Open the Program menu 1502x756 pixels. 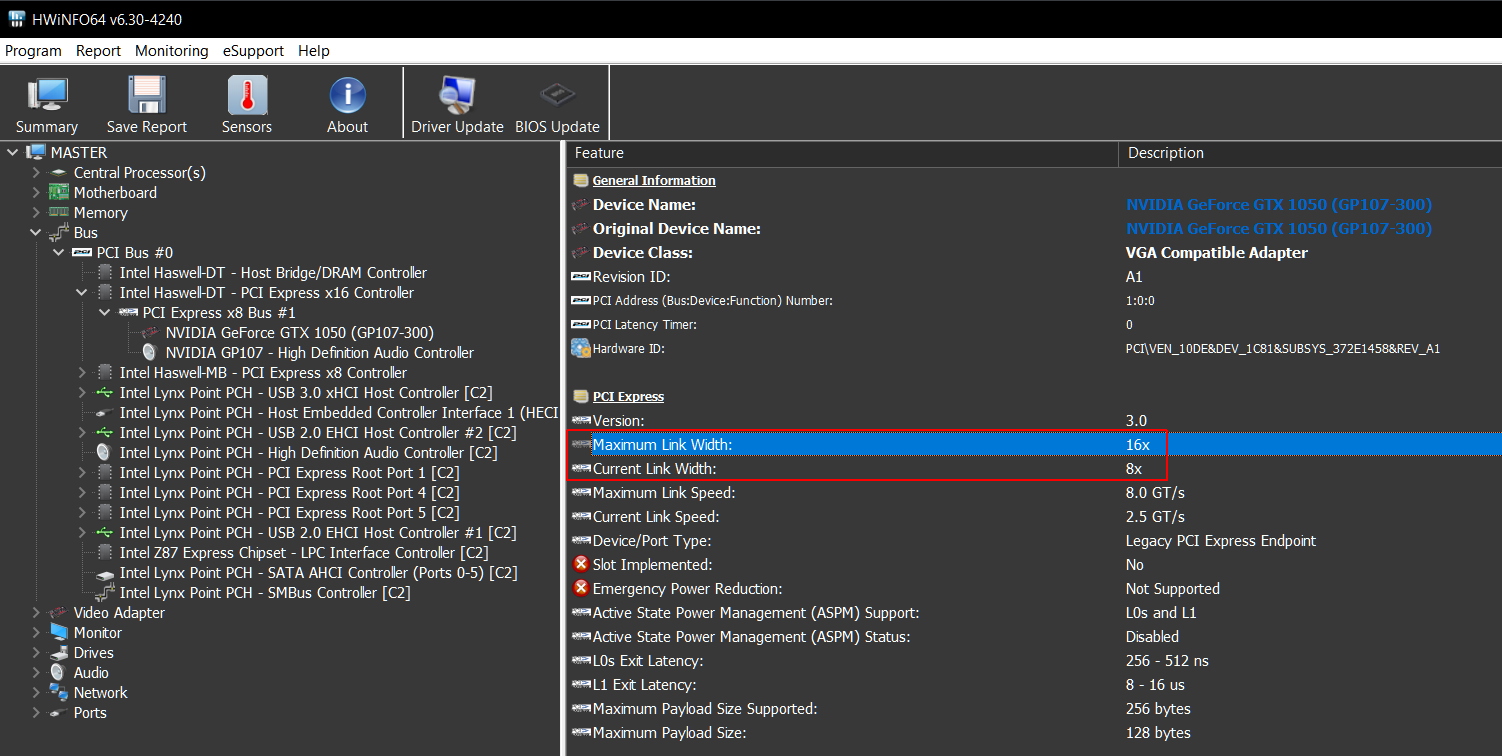pos(33,50)
